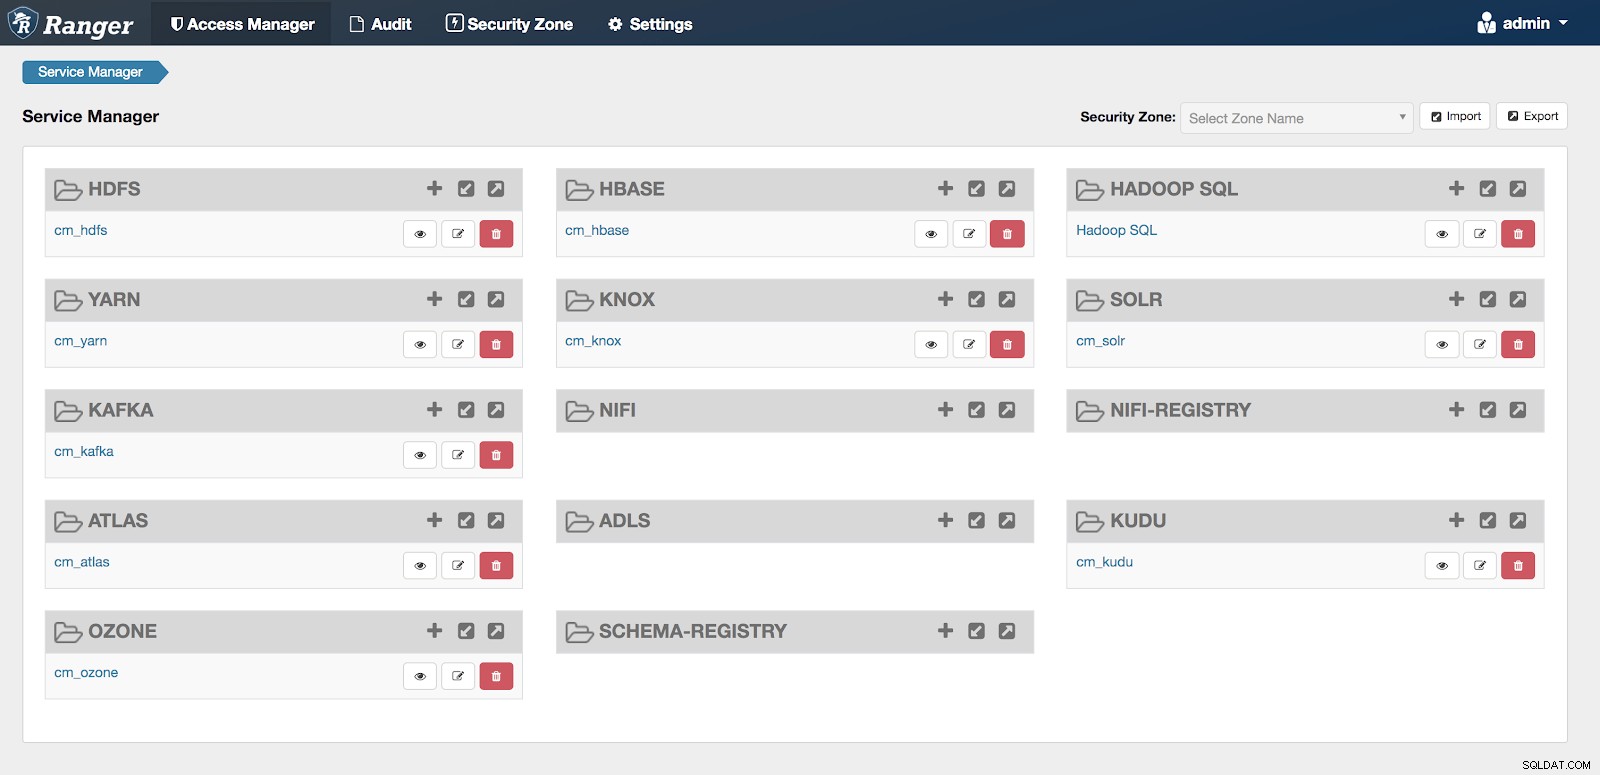View cm_hbase service details via eye icon
Image resolution: width=1600 pixels, height=775 pixels.
click(x=931, y=234)
